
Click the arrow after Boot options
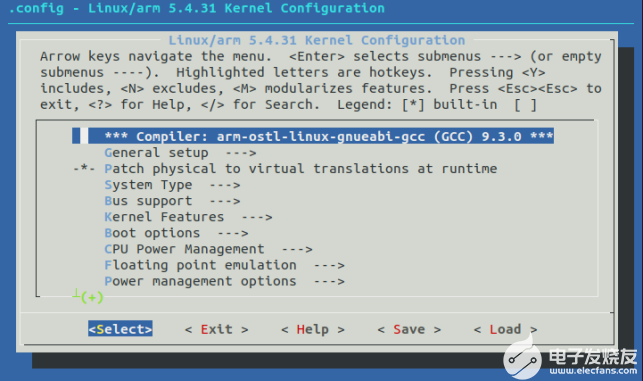click(x=233, y=233)
